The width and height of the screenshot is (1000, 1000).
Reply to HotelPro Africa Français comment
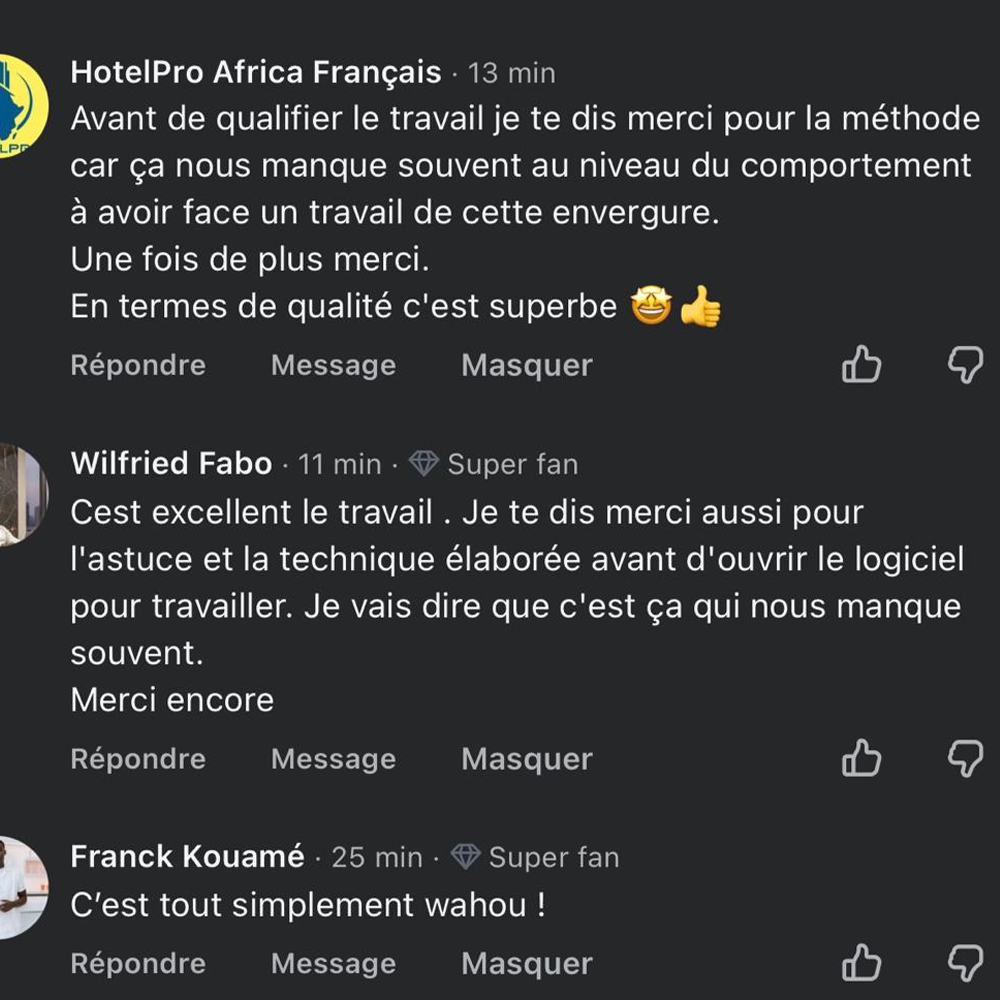(138, 366)
